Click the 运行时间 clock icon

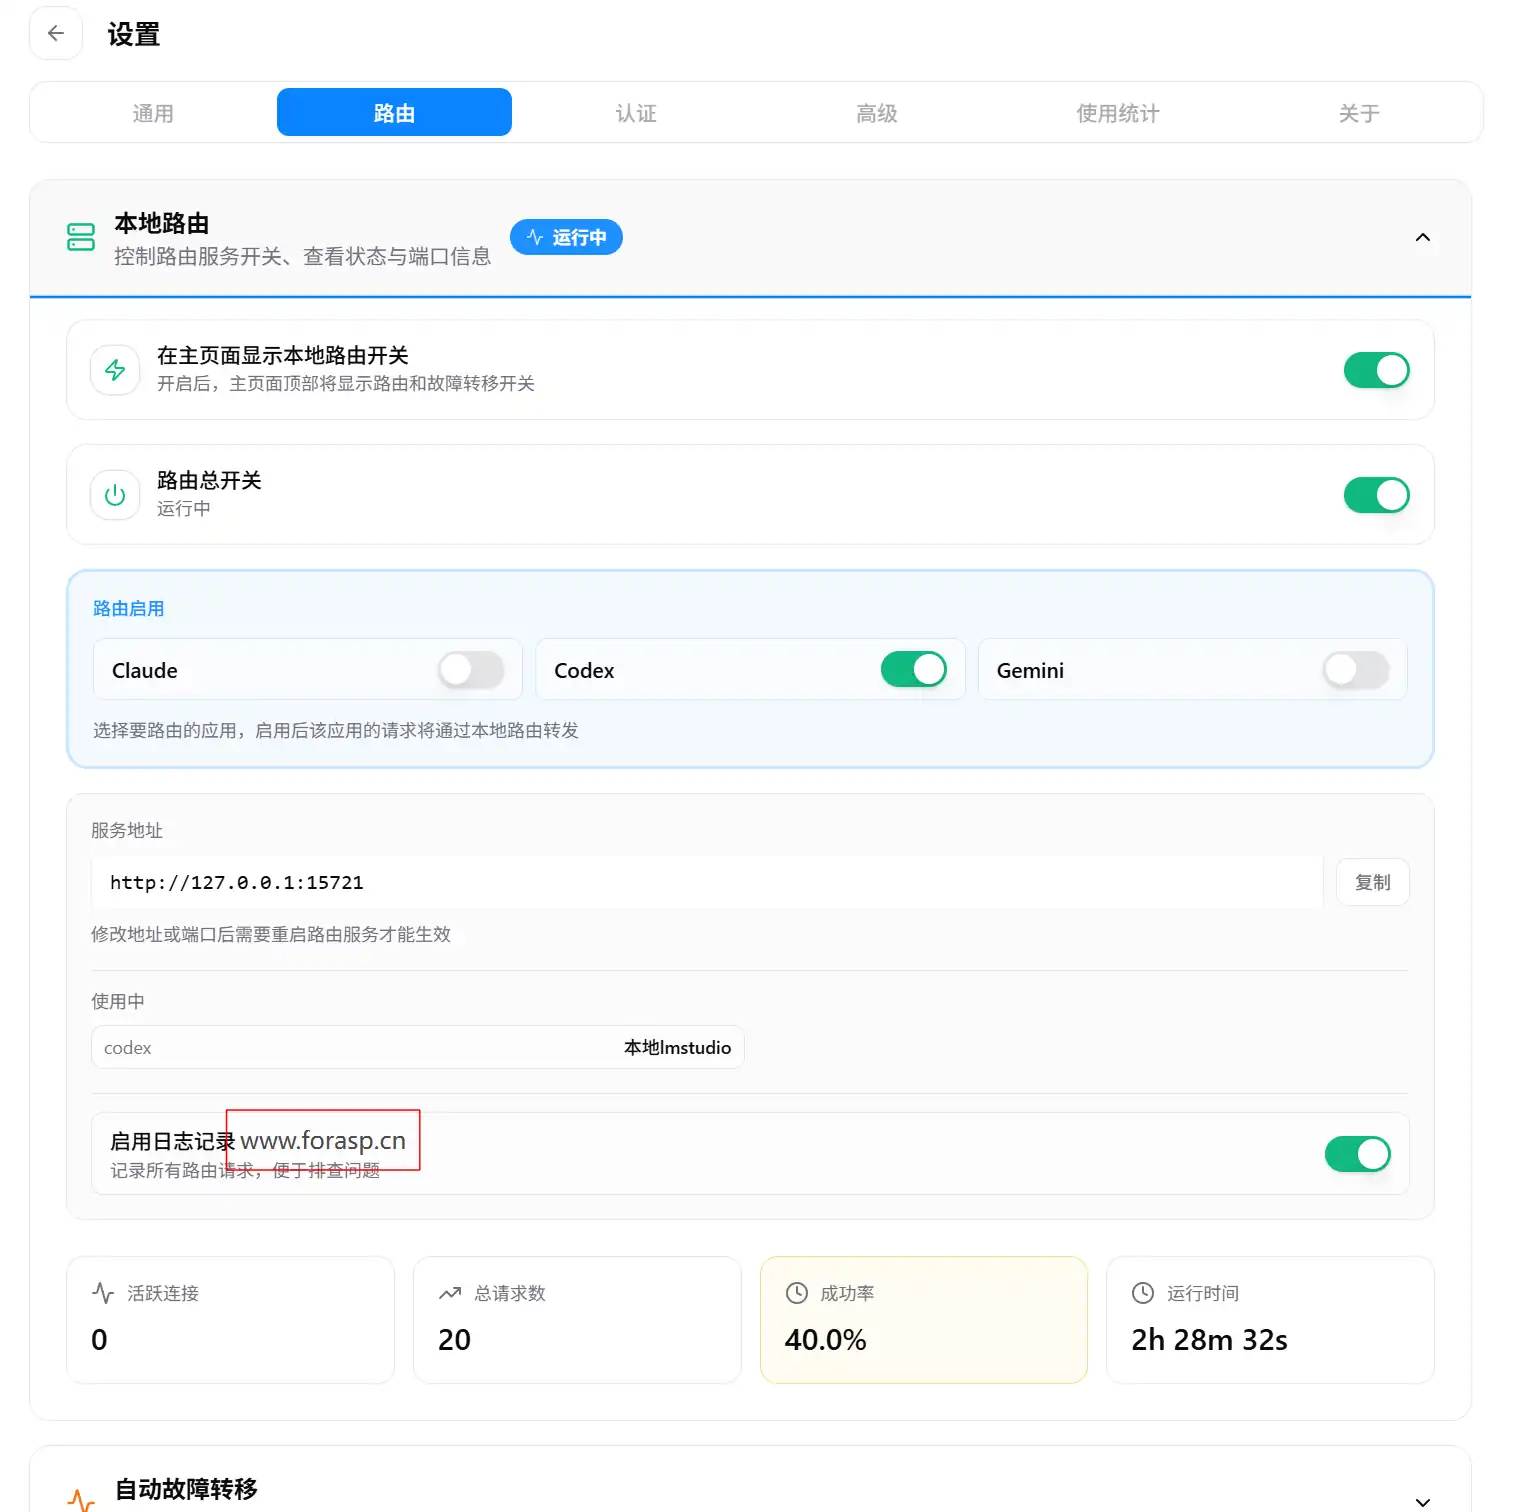point(1143,1293)
